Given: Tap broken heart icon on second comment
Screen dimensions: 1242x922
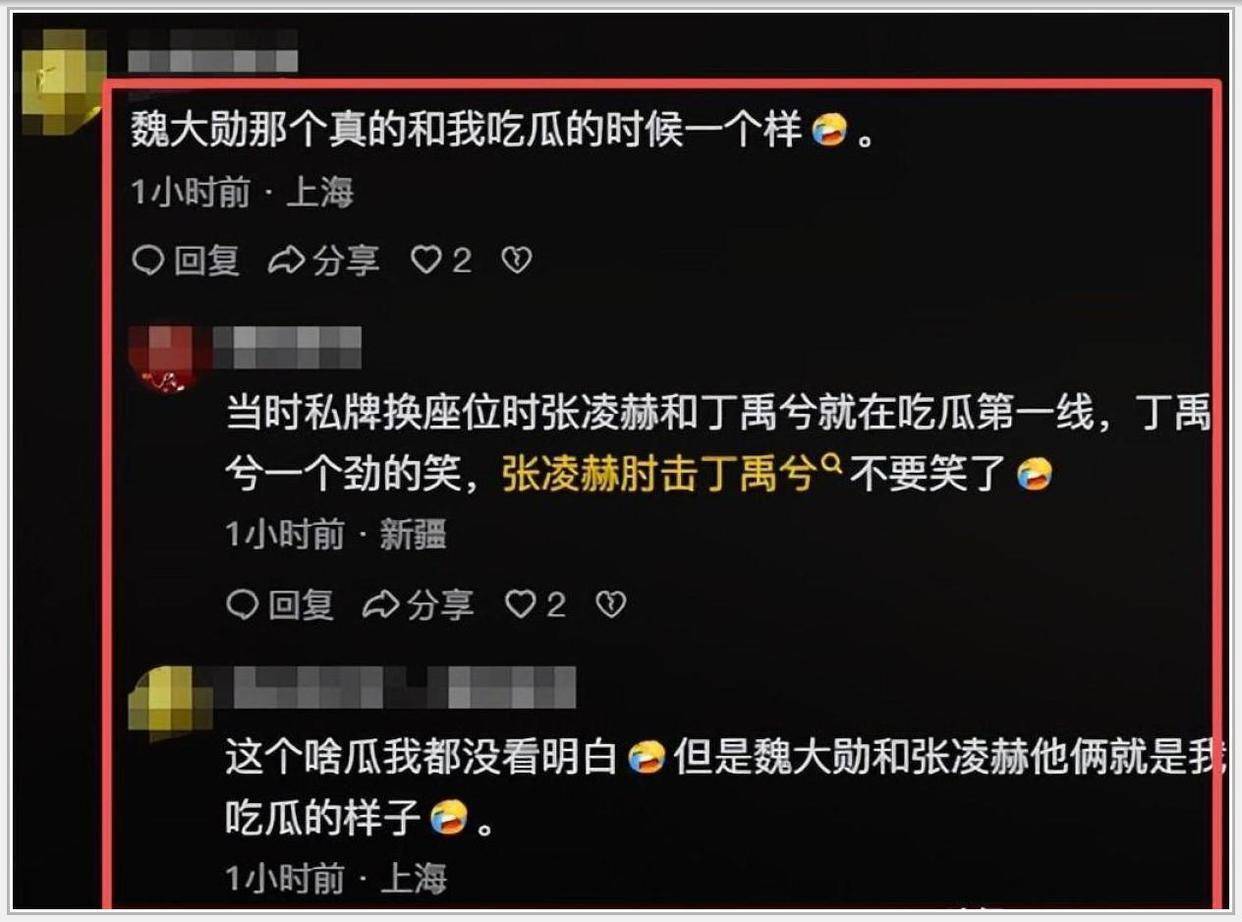Looking at the screenshot, I should [611, 604].
